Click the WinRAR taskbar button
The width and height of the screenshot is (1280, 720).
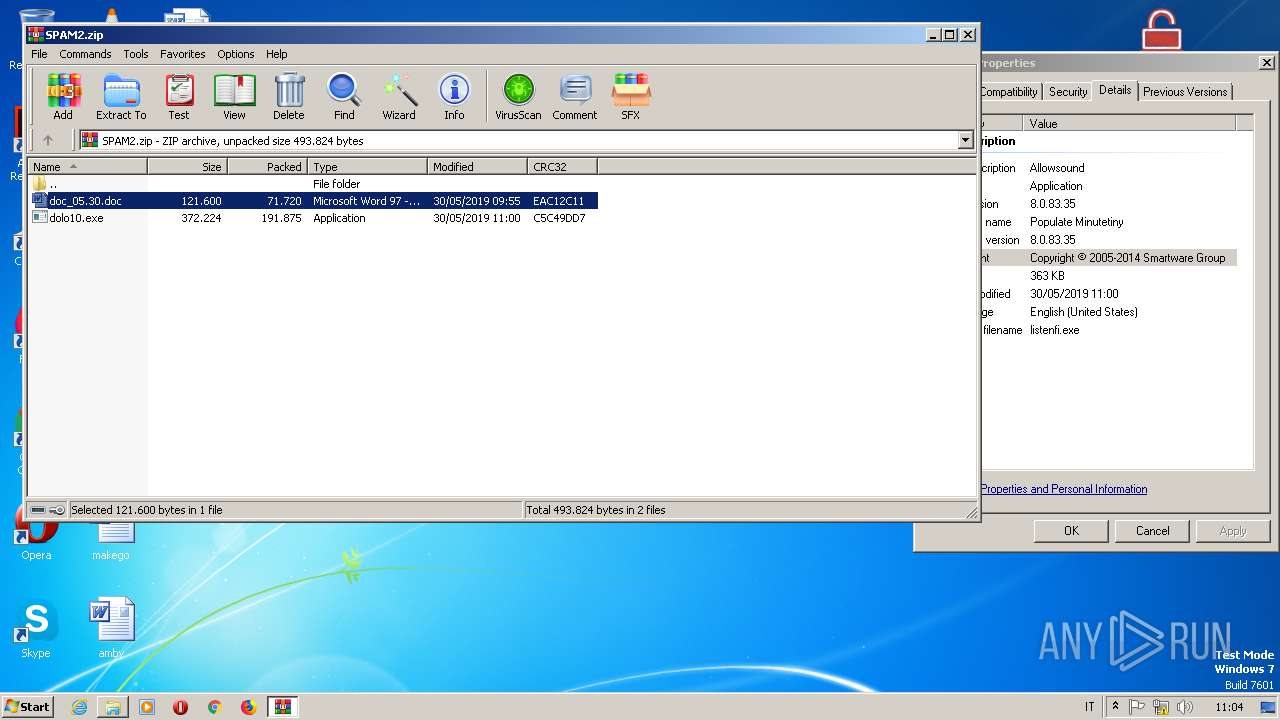(283, 707)
